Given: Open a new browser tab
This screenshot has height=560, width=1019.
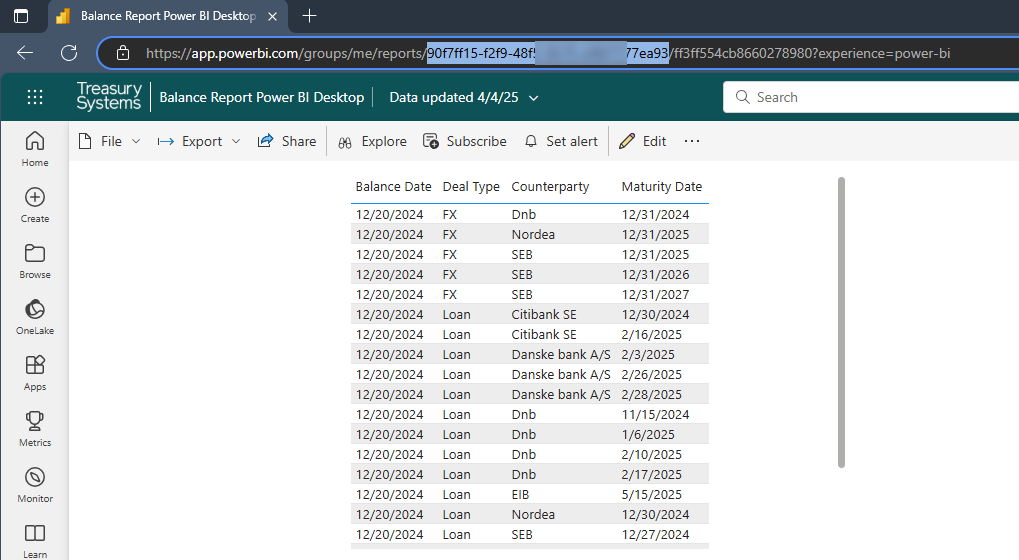Looking at the screenshot, I should point(309,16).
